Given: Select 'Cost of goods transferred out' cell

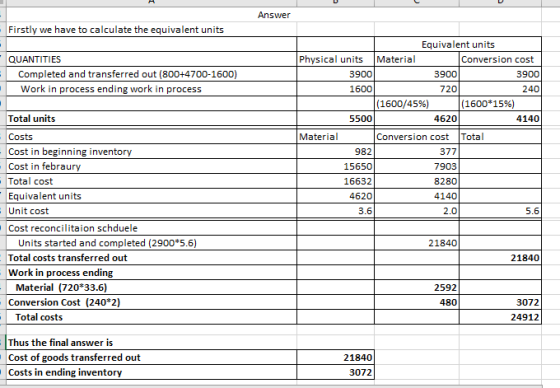Looking at the screenshot, I should (x=151, y=357).
